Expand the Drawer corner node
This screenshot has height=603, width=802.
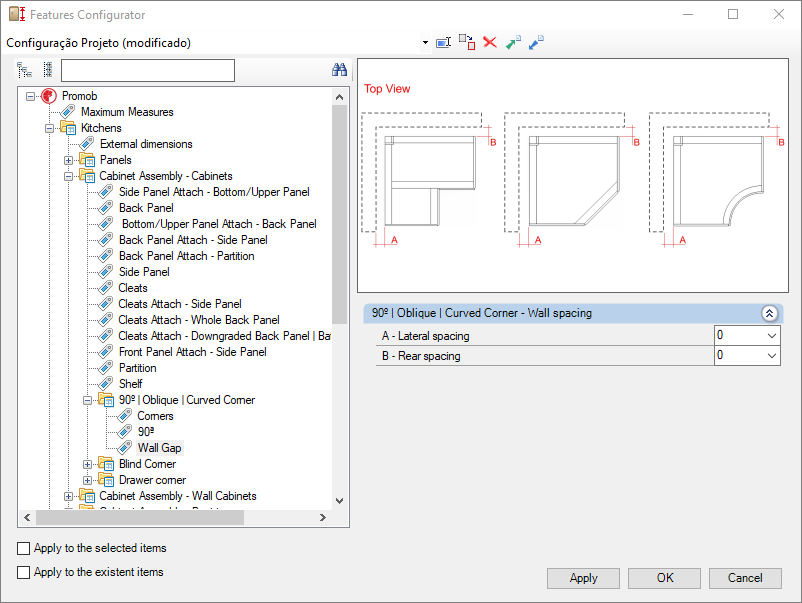(87, 480)
